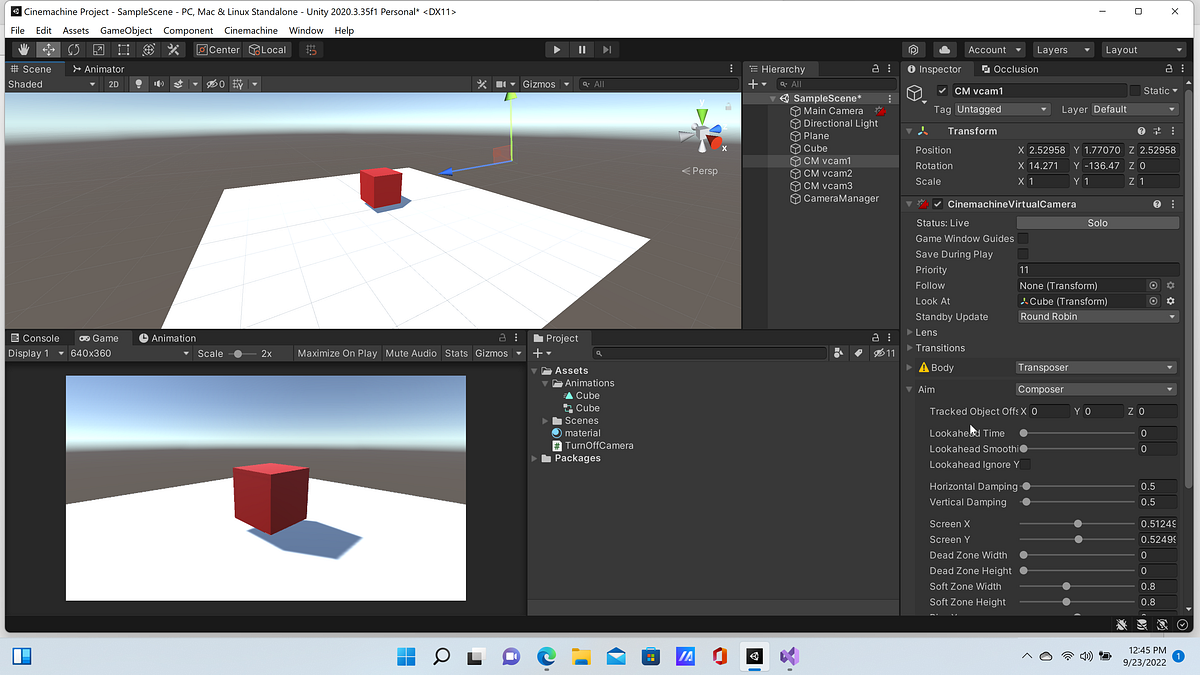Image resolution: width=1200 pixels, height=675 pixels.
Task: Pick object for Look At field
Action: coord(1153,301)
